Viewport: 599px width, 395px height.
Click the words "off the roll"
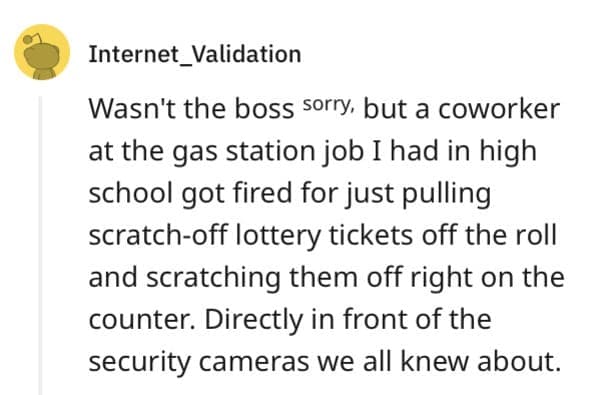pyautogui.click(x=489, y=235)
